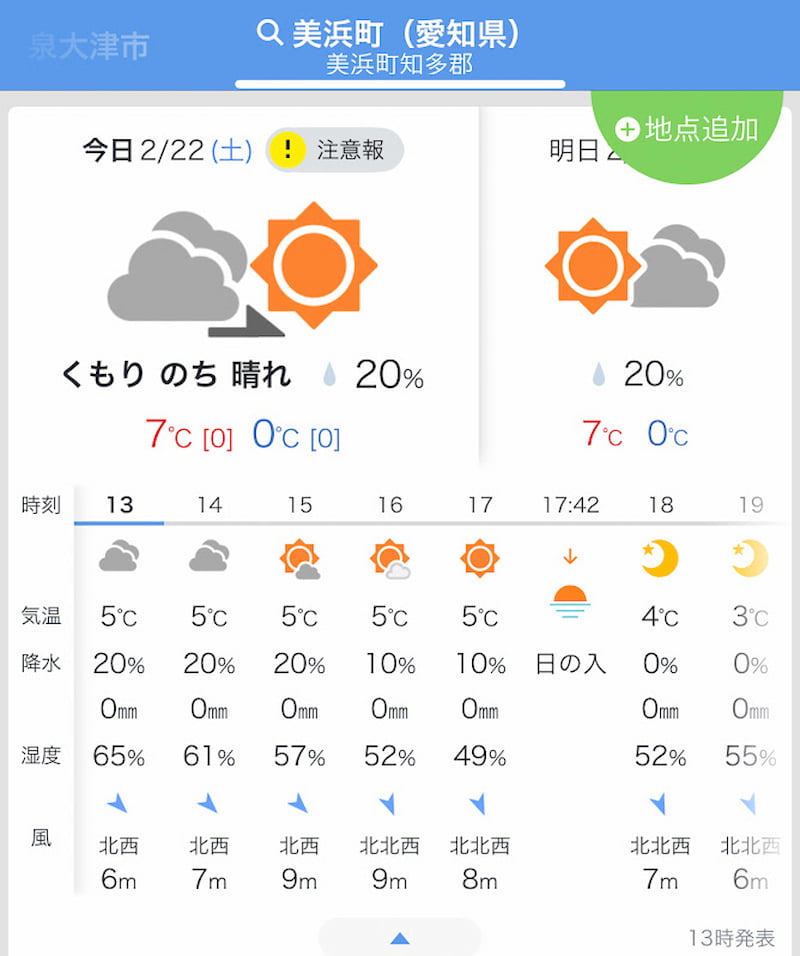Screen dimensions: 800x956
Task: Click today's 20% precipitation droplet icon
Action: (329, 375)
